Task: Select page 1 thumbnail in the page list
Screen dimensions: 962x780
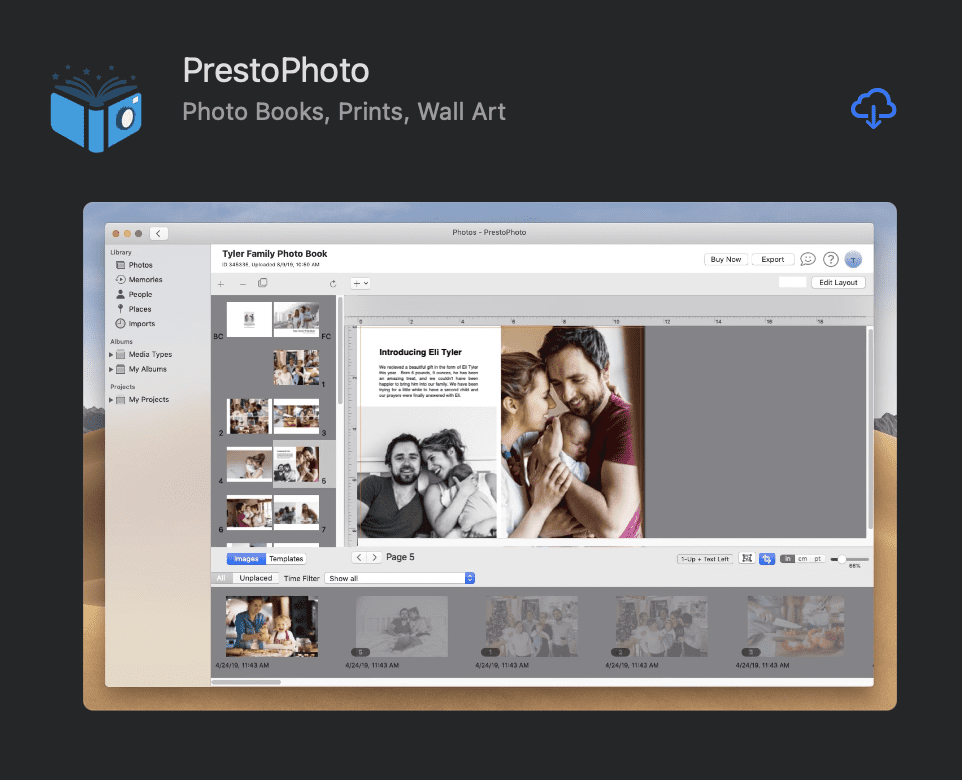Action: pos(296,367)
